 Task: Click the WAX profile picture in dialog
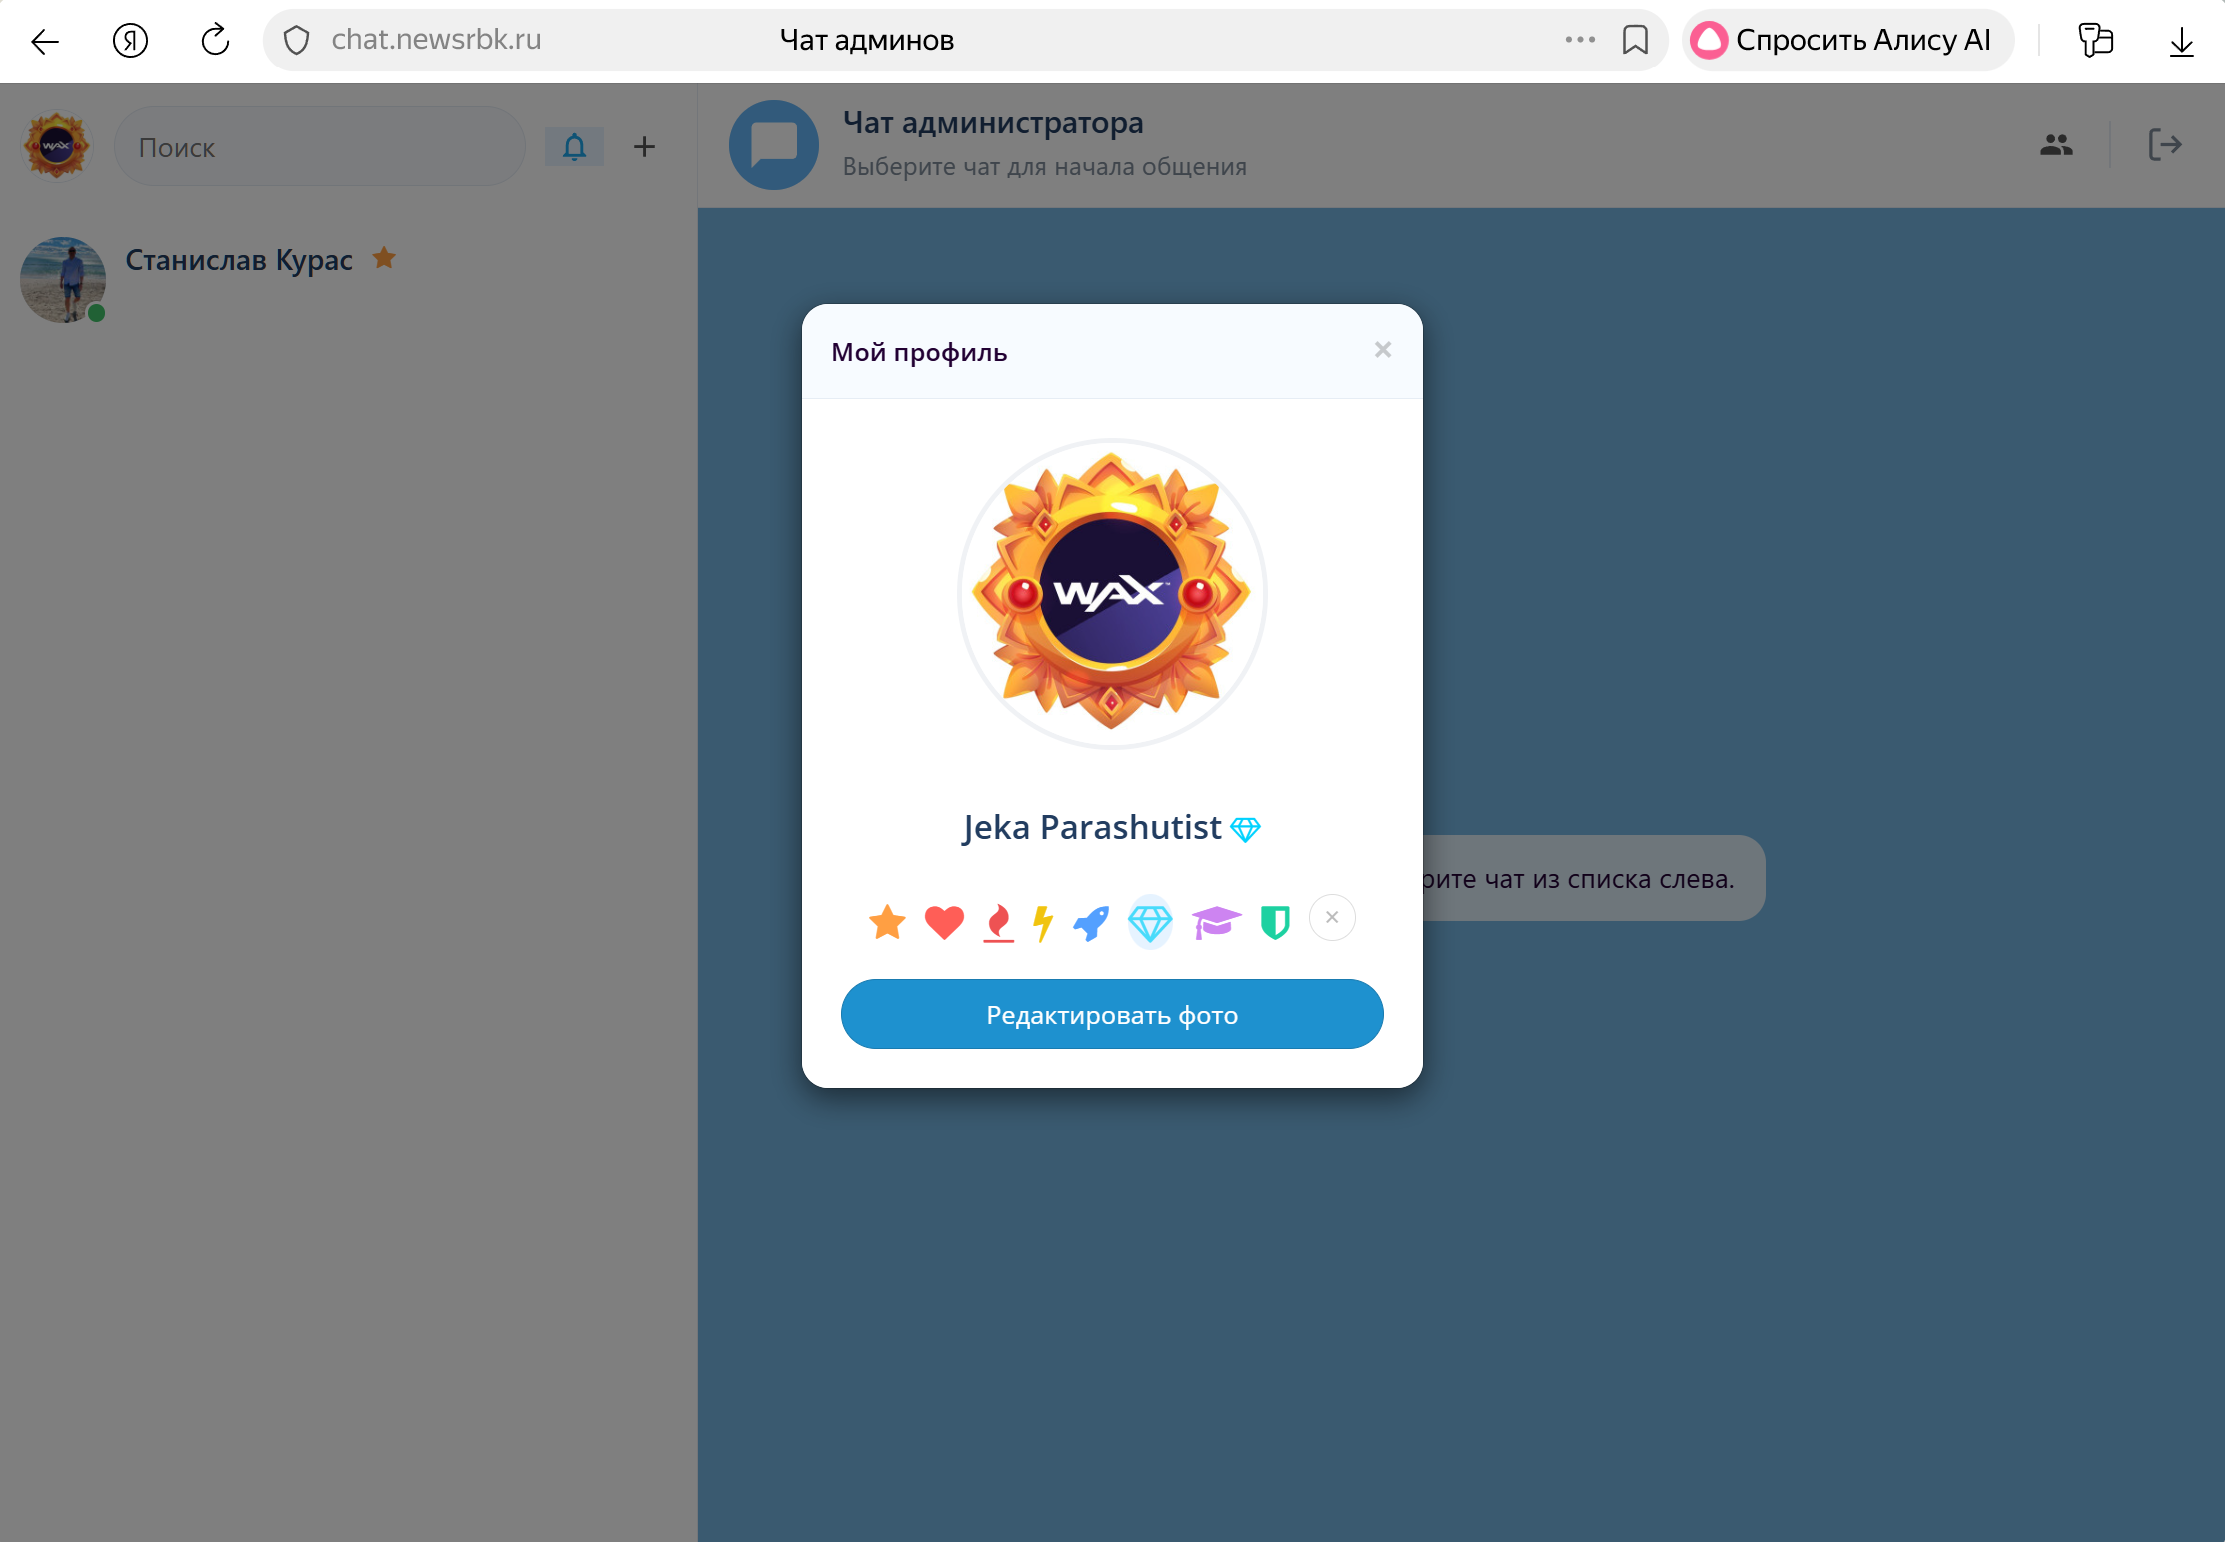1112,593
